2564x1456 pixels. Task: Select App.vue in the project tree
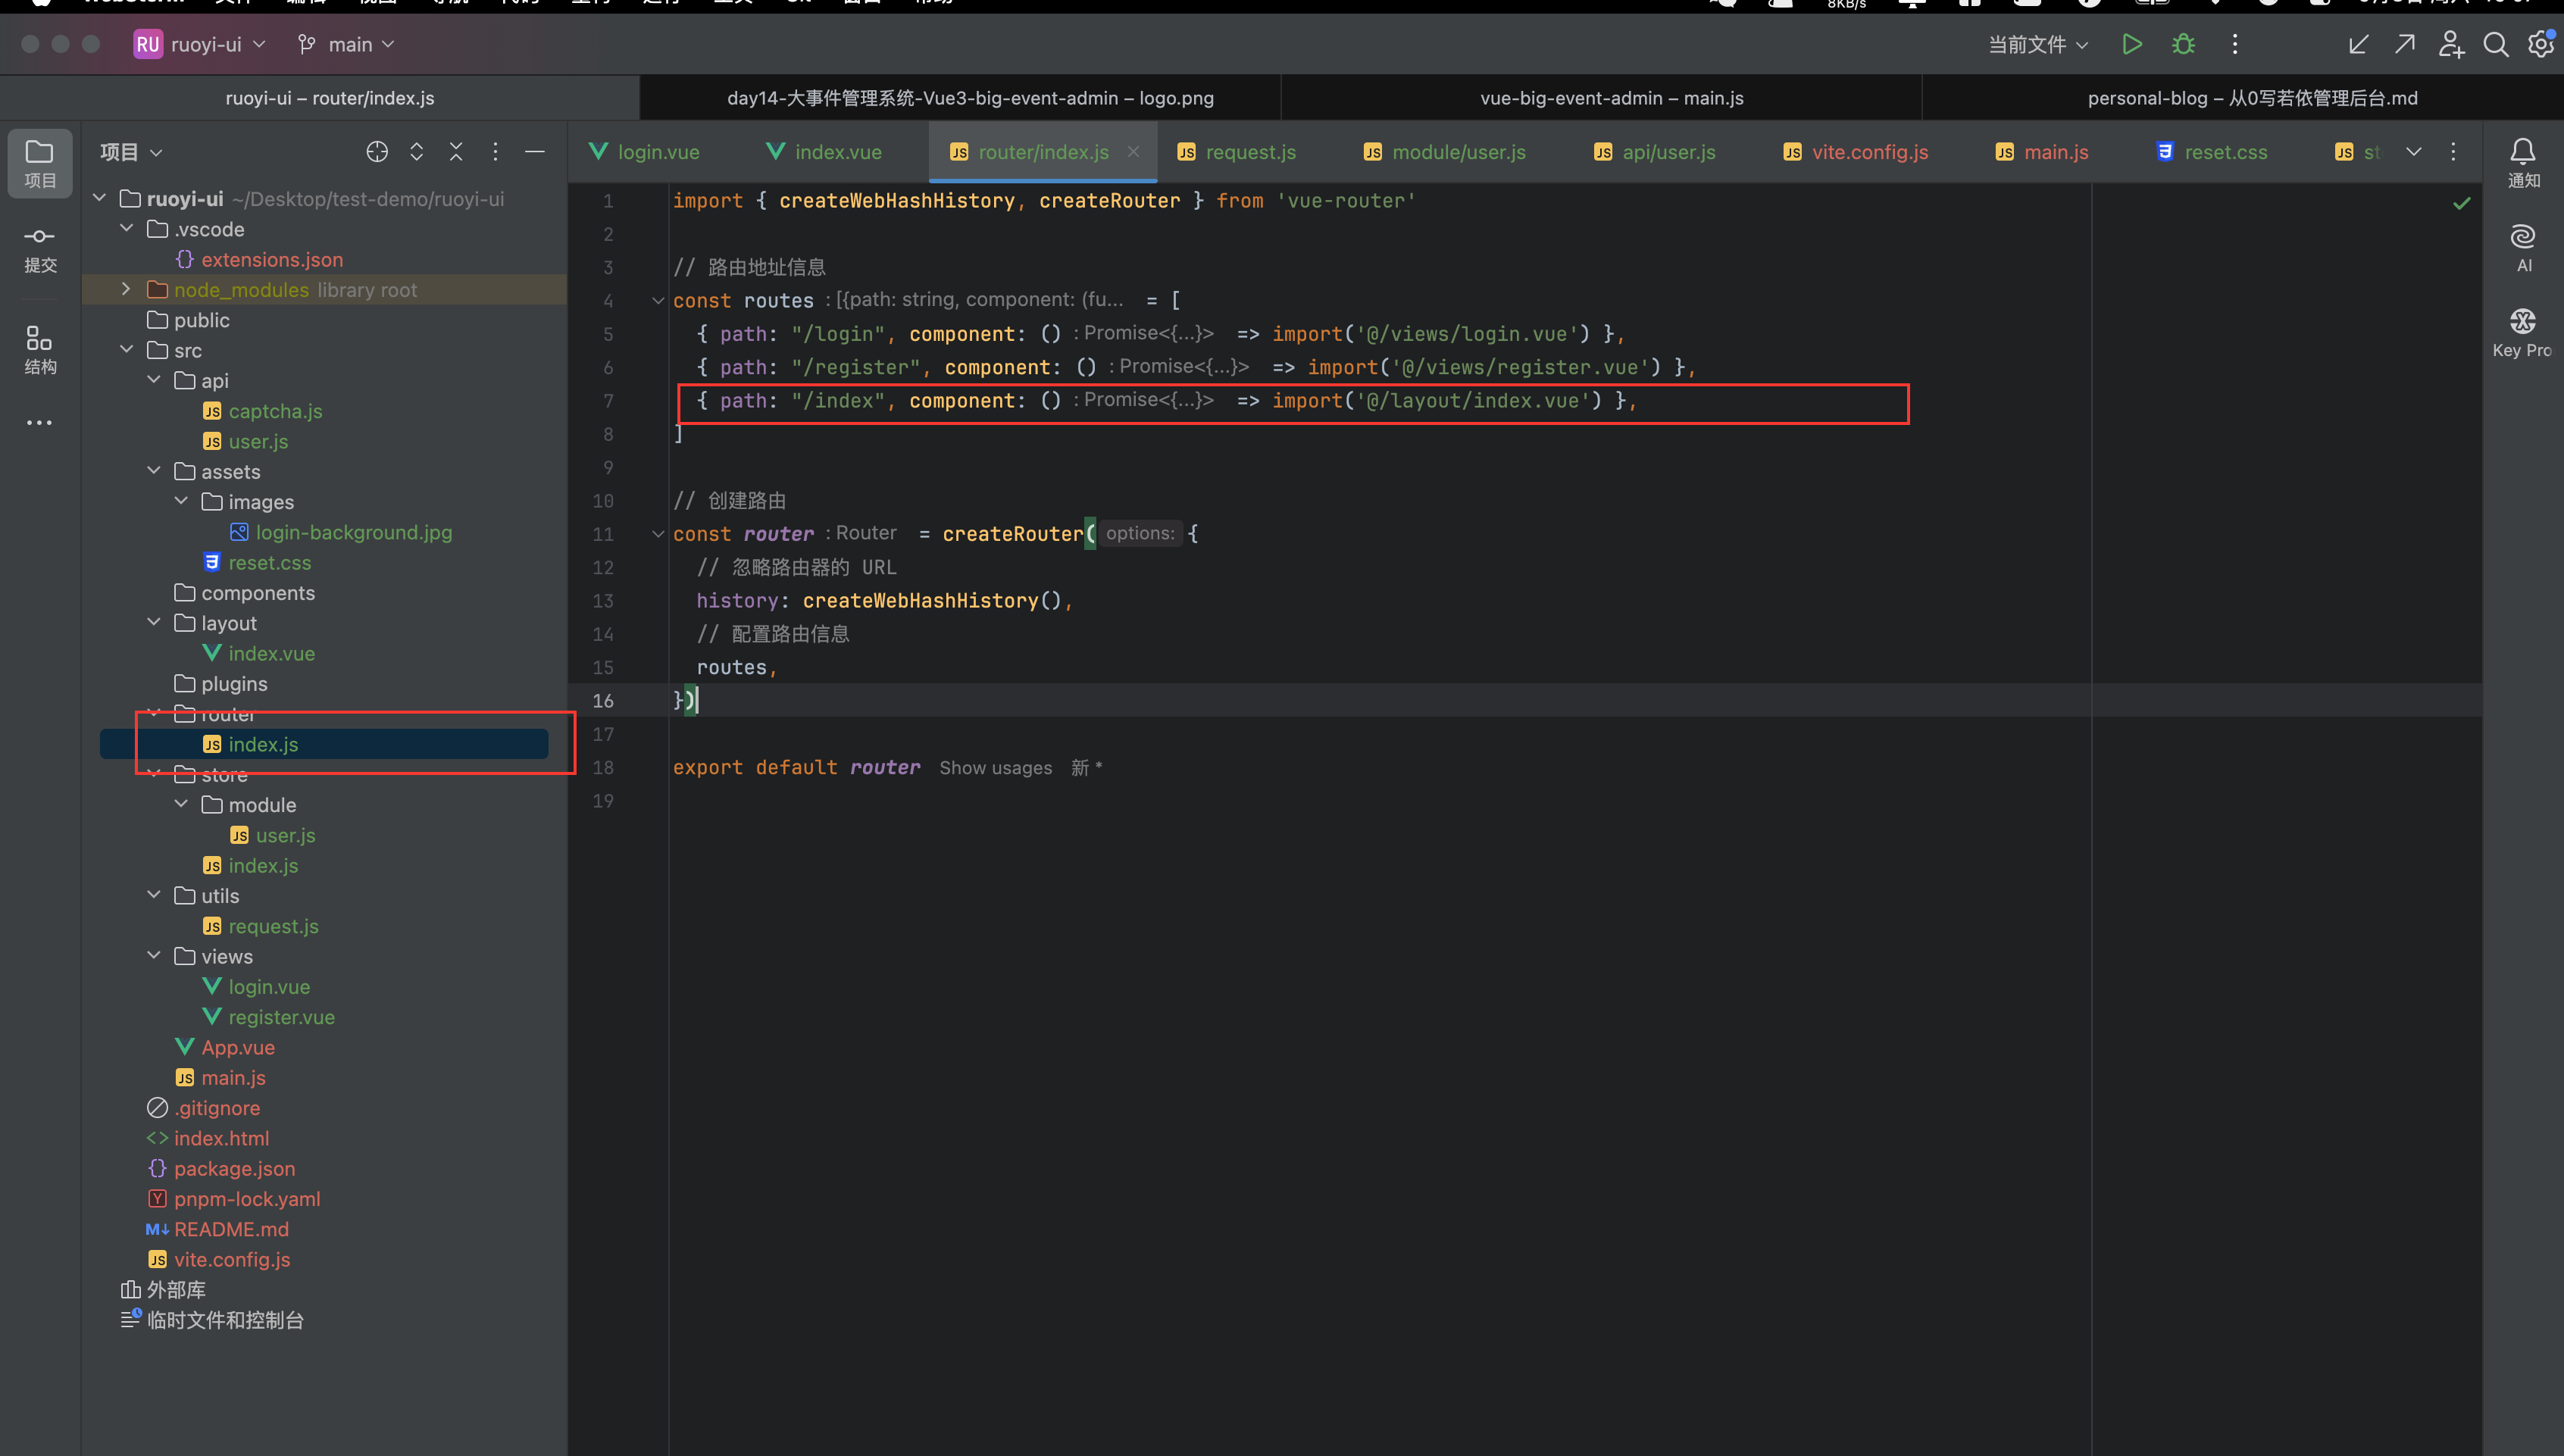pyautogui.click(x=238, y=1047)
